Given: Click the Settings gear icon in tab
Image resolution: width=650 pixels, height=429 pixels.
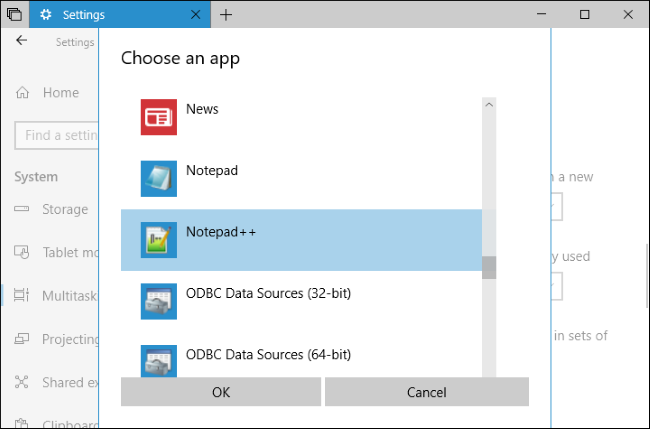Looking at the screenshot, I should (46, 15).
